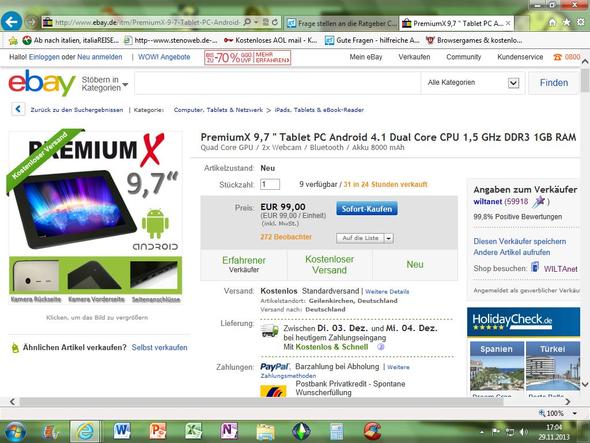This screenshot has height=443, width=590.
Task: Select the PremiumX 9,7 Tablet PC tab
Action: (x=457, y=23)
